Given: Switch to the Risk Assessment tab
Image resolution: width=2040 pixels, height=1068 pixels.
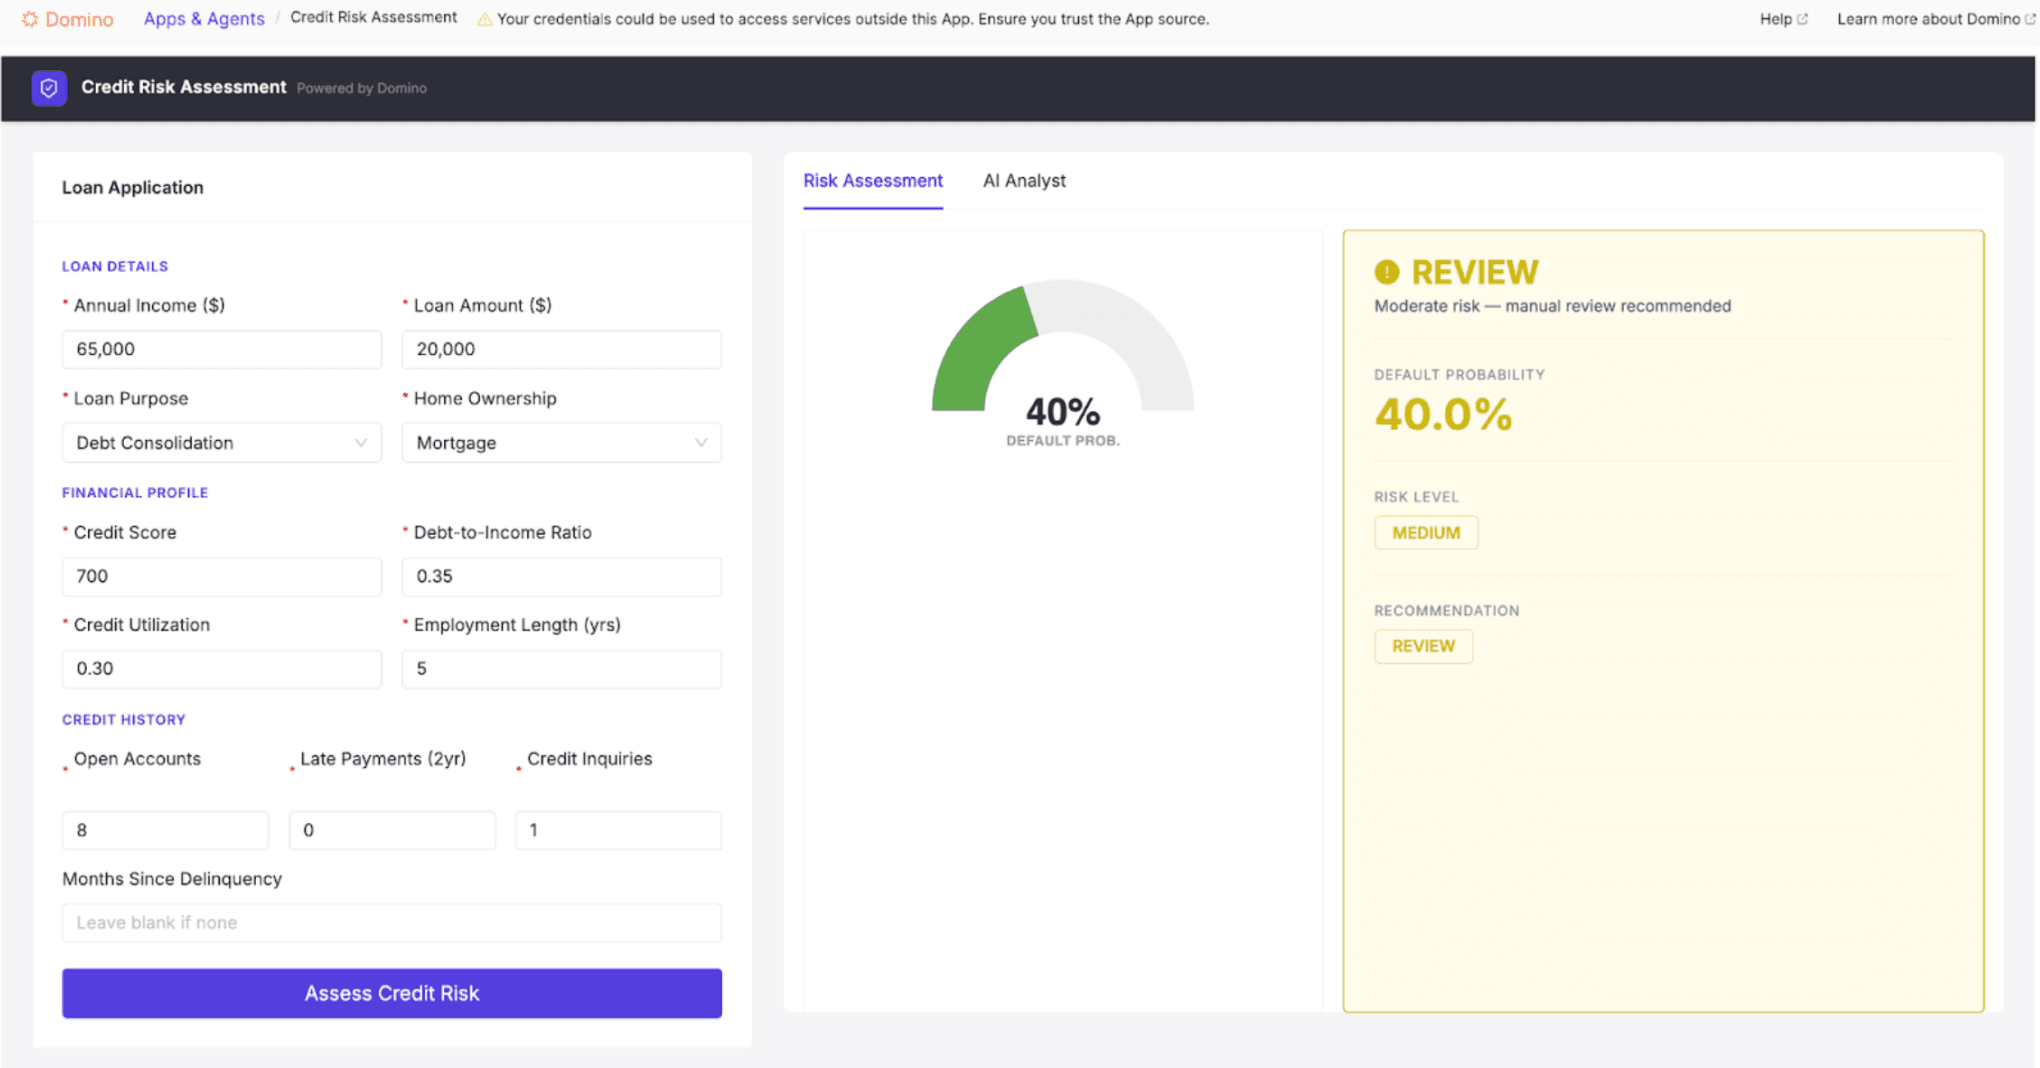Looking at the screenshot, I should 873,181.
